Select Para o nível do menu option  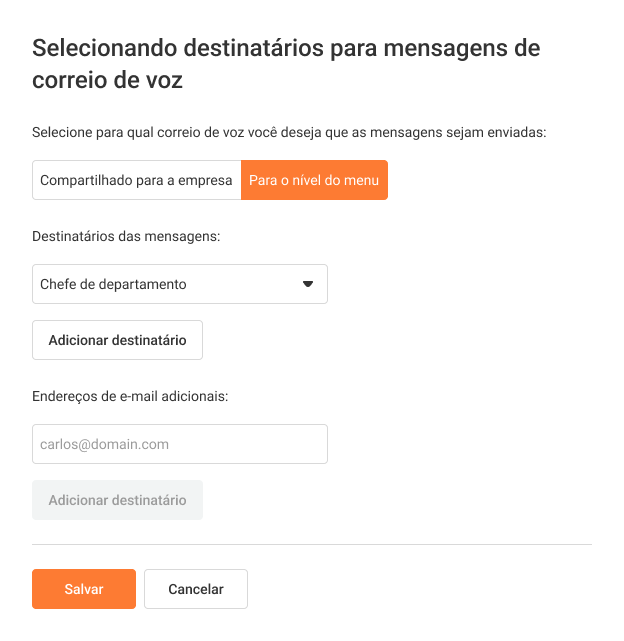(x=314, y=181)
